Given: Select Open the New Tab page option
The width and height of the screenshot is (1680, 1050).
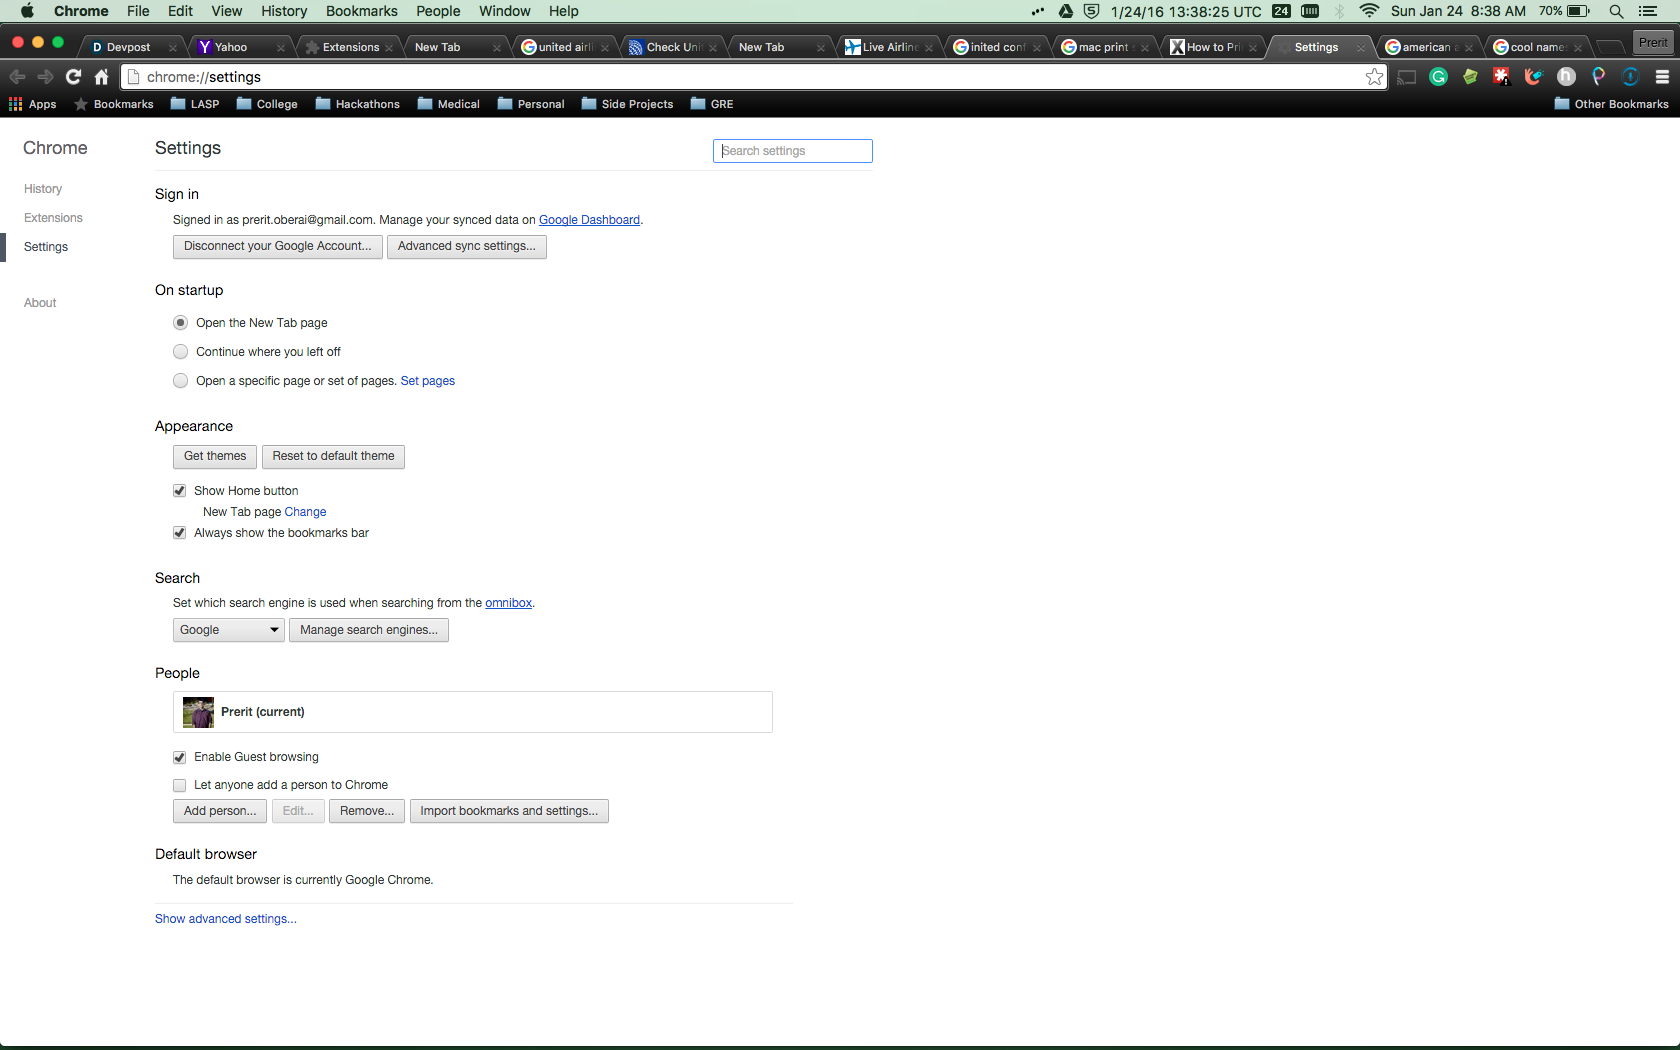Looking at the screenshot, I should click(x=180, y=323).
